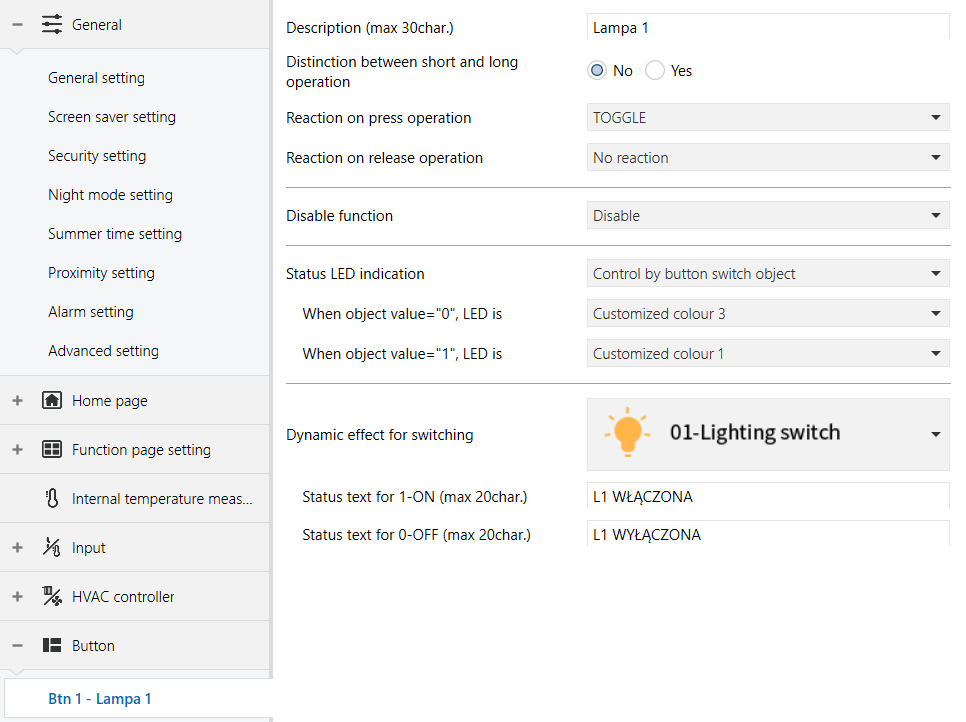The width and height of the screenshot is (966, 722).
Task: Select Yes for short and long distinction
Action: pyautogui.click(x=655, y=71)
